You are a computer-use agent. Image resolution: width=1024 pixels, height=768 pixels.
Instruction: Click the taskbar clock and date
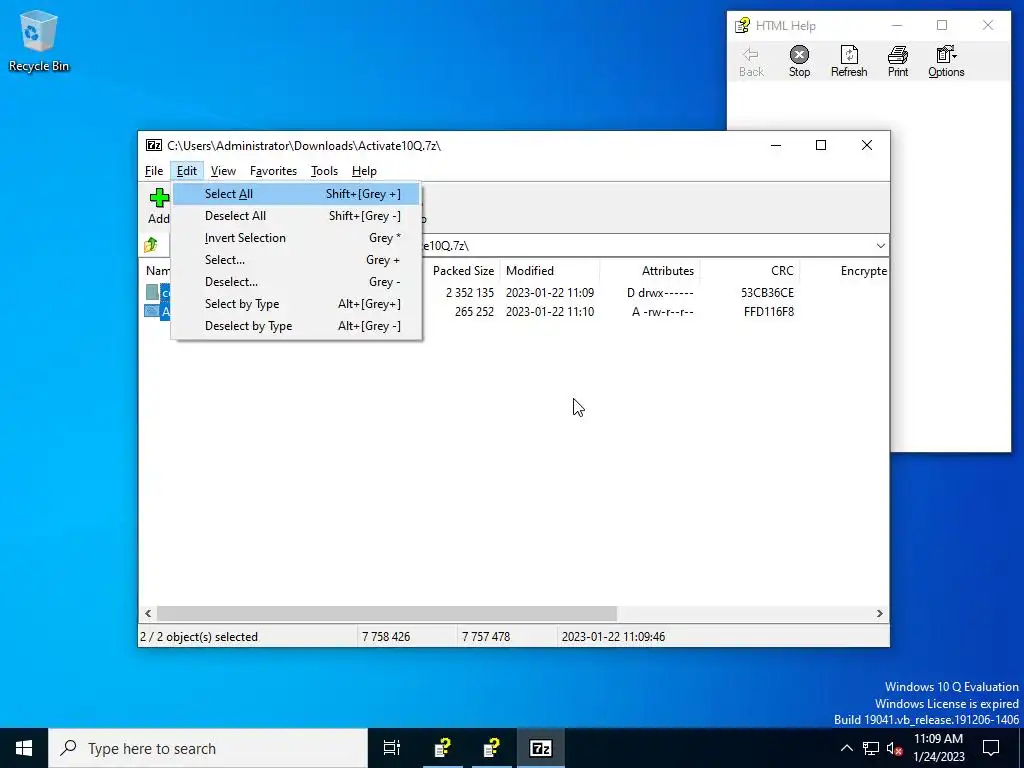tap(938, 748)
